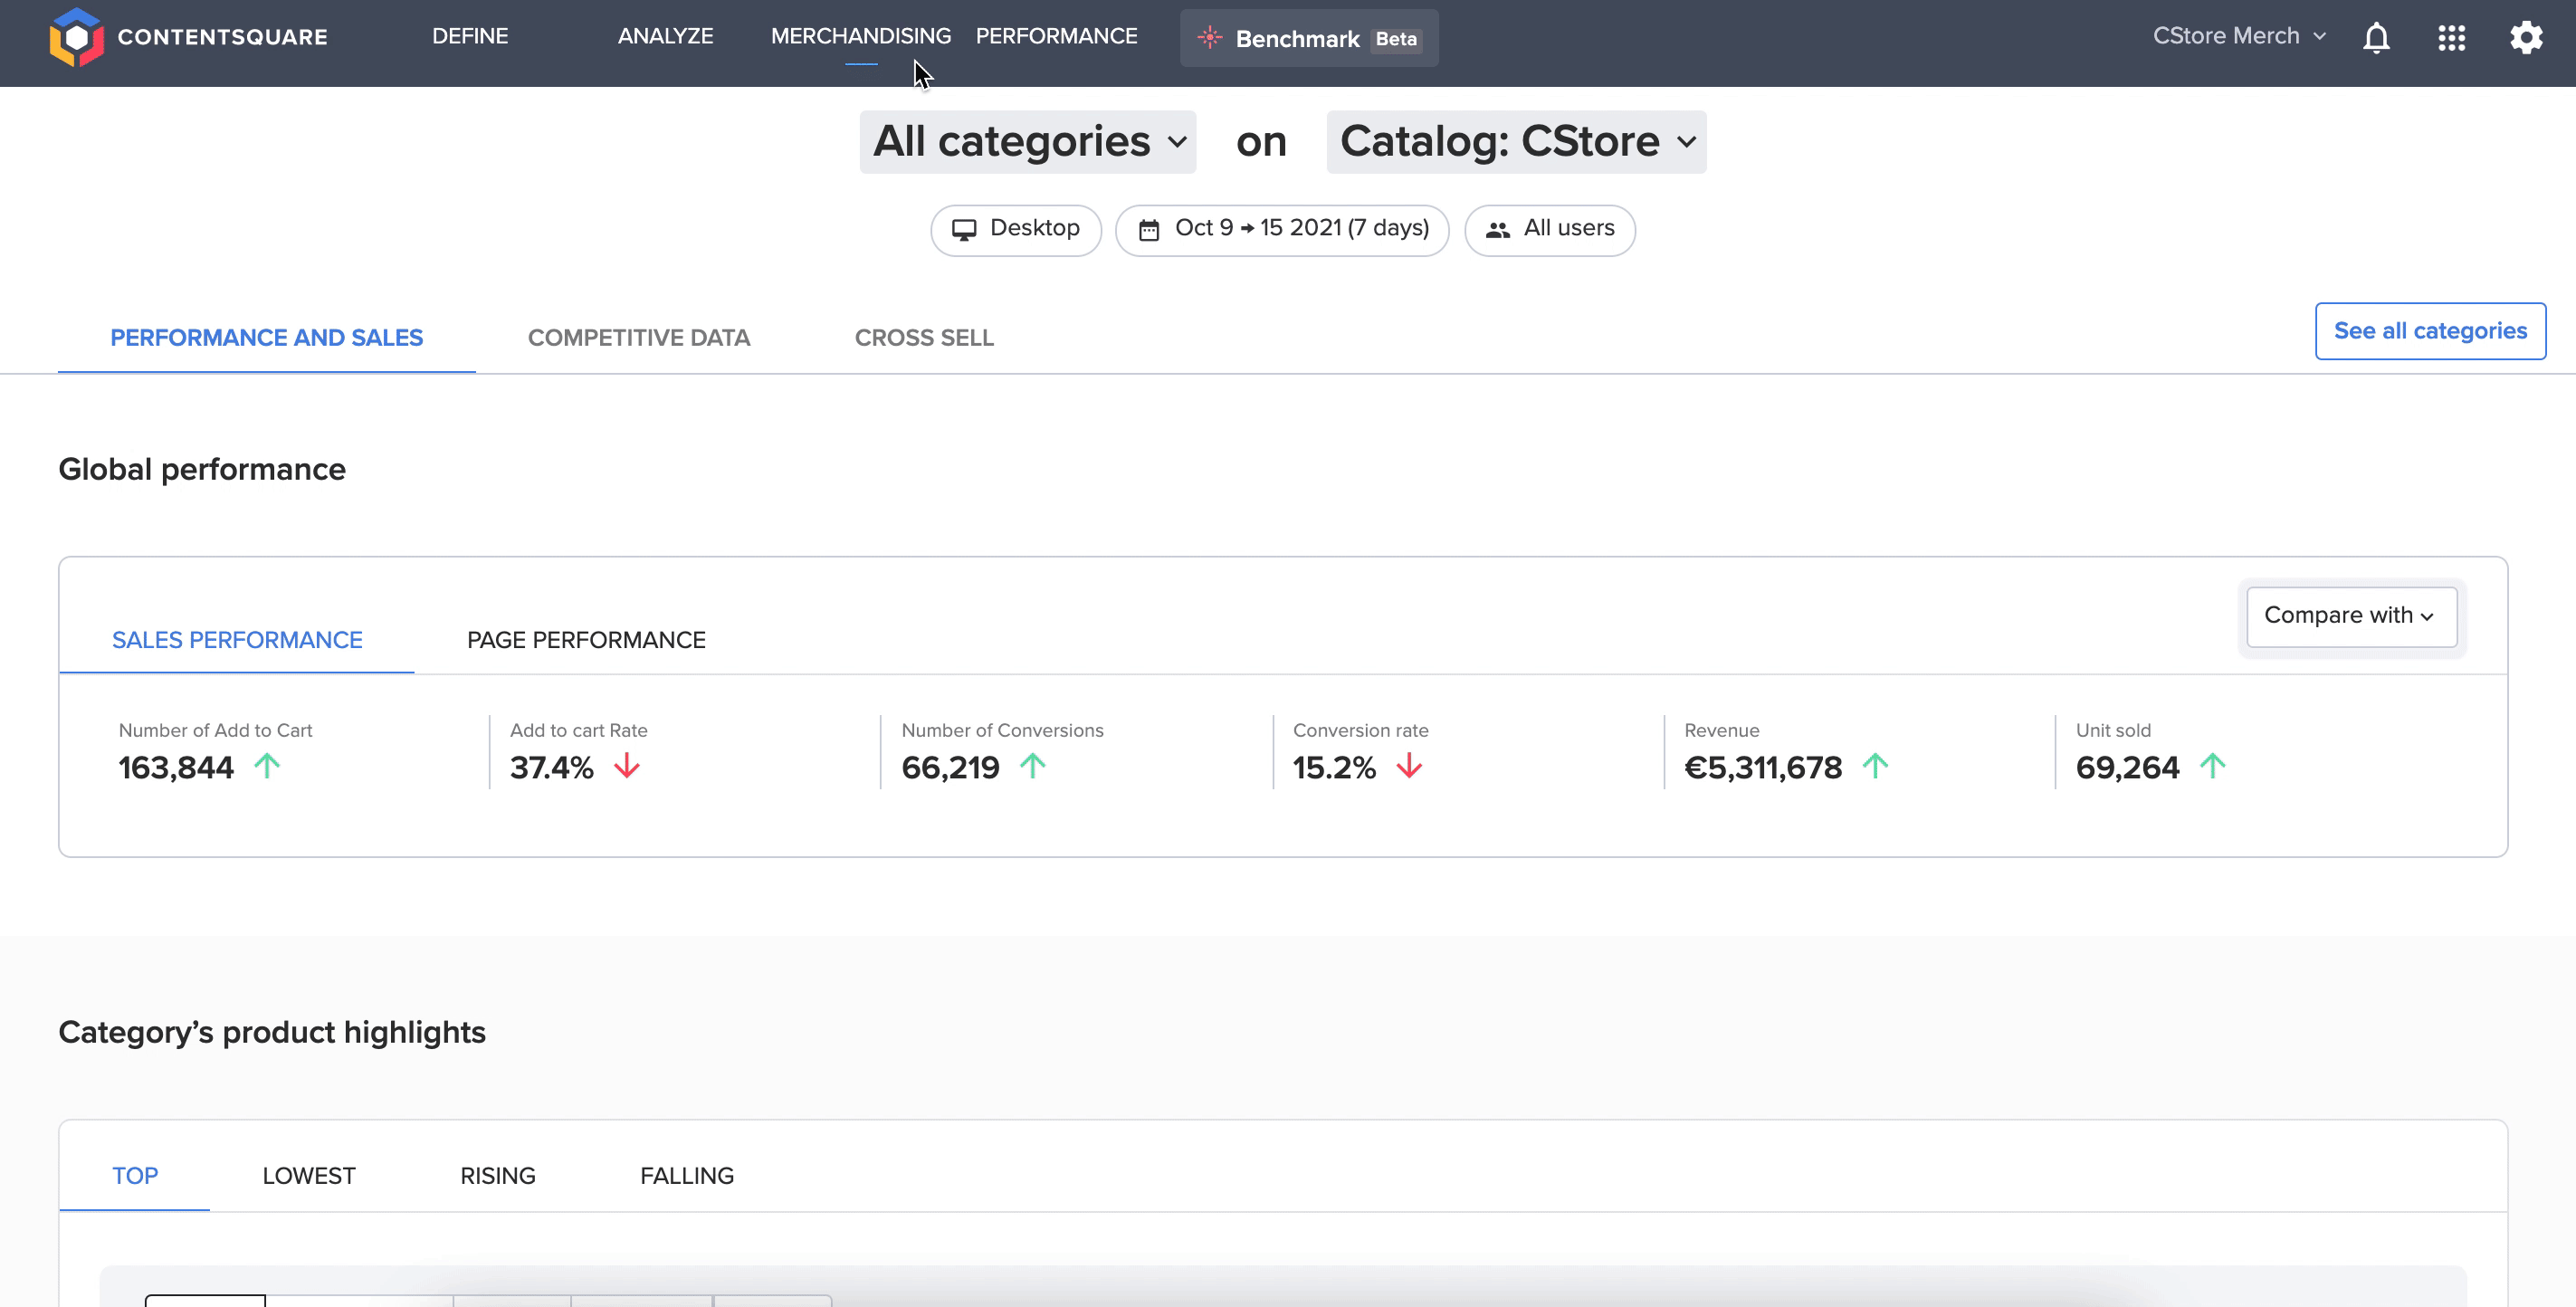Open the Analyze menu
Image resolution: width=2576 pixels, height=1307 pixels.
coord(665,36)
